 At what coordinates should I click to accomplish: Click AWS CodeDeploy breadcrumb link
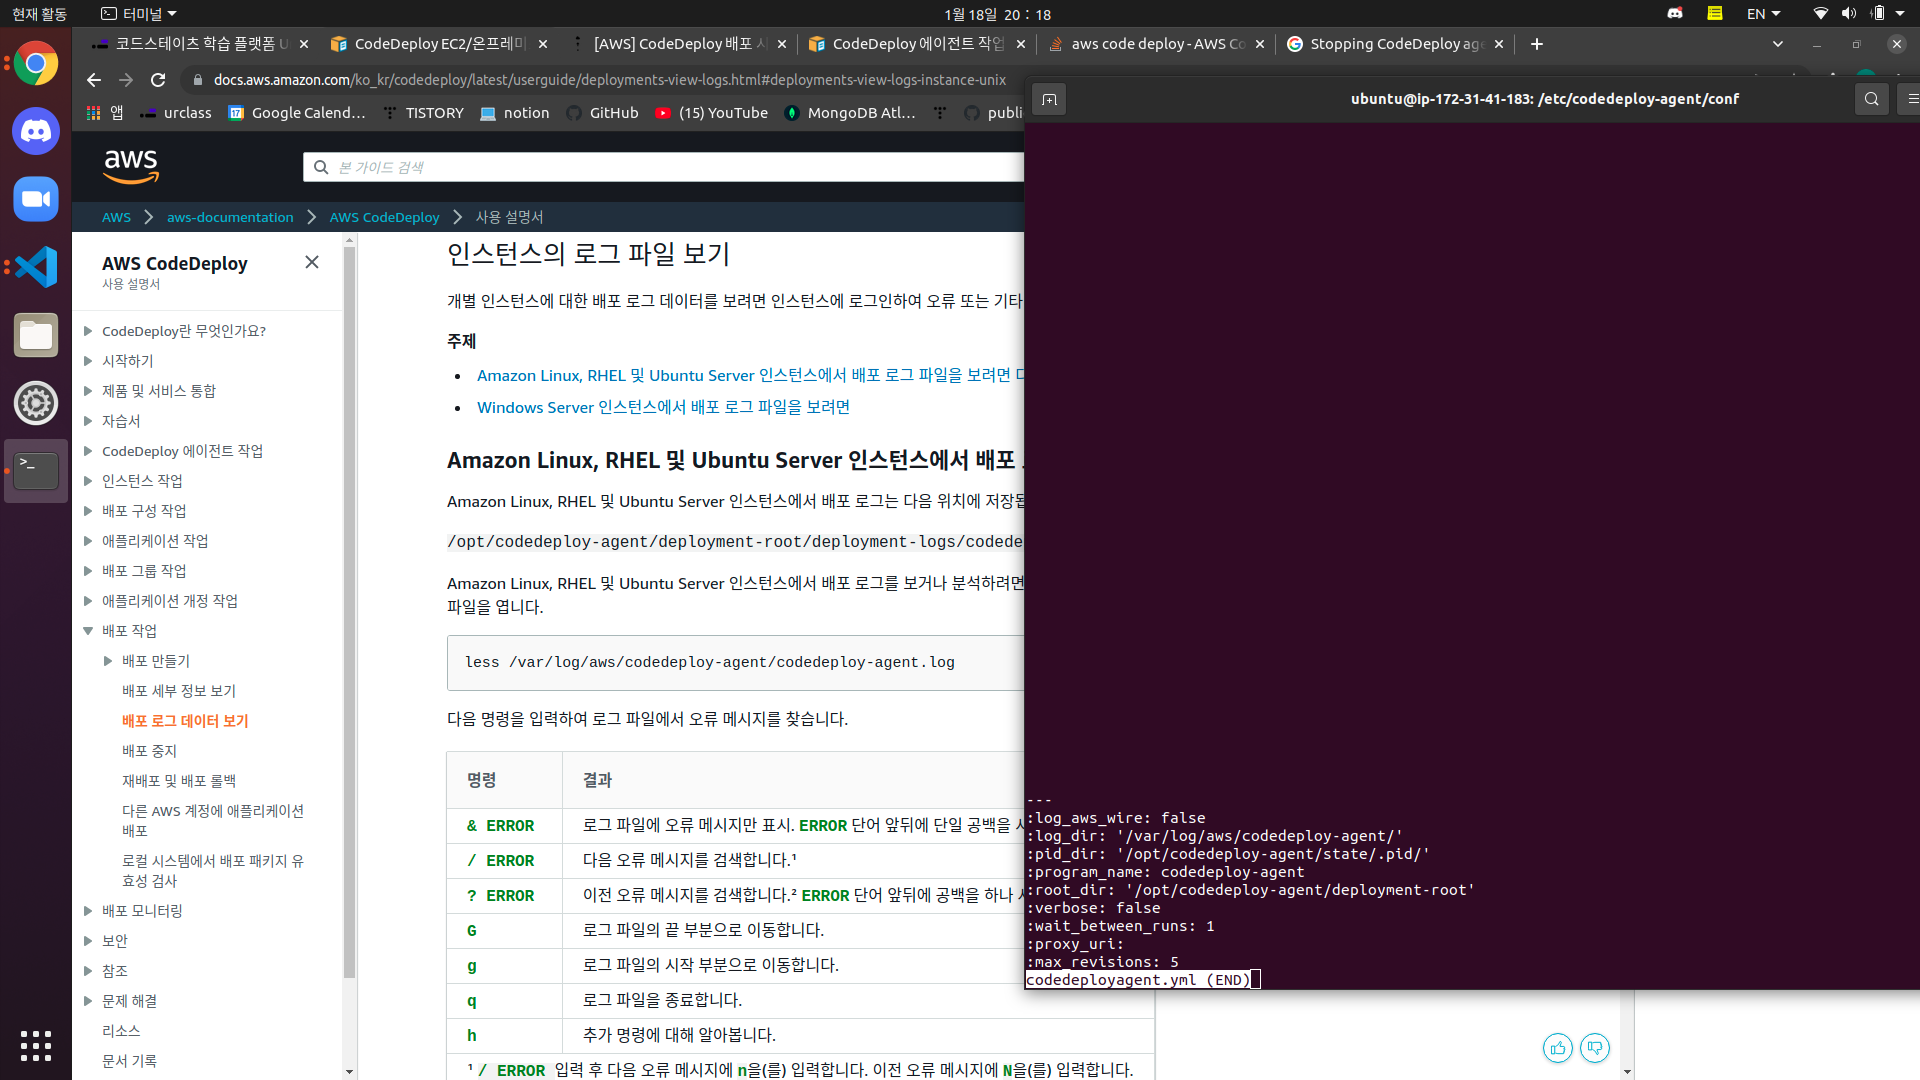[x=384, y=217]
